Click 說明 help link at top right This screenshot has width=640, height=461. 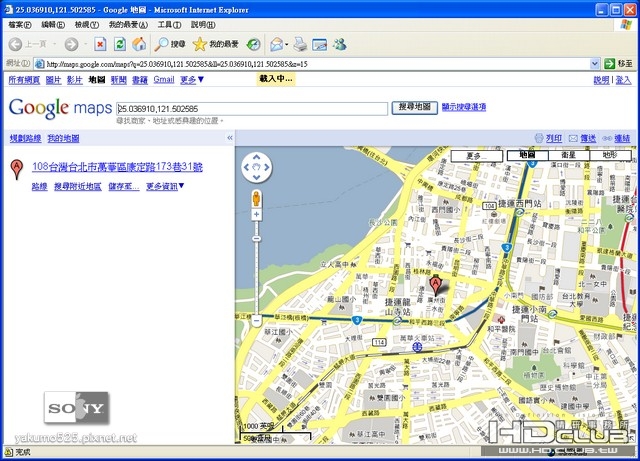tap(601, 80)
